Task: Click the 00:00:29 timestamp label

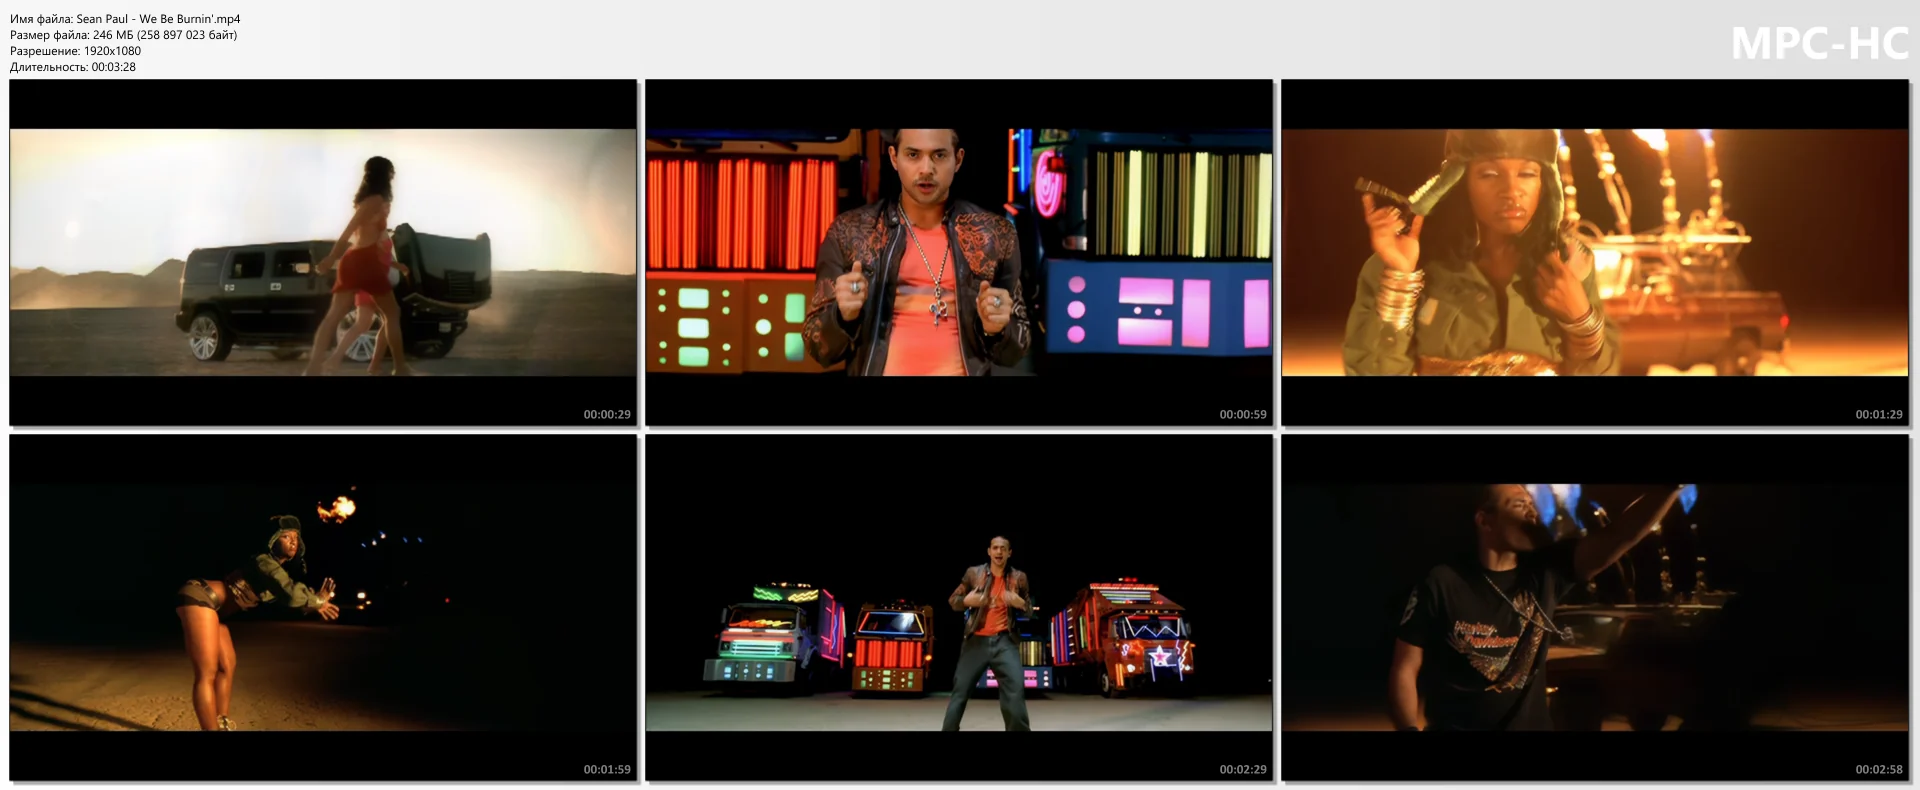Action: 607,414
